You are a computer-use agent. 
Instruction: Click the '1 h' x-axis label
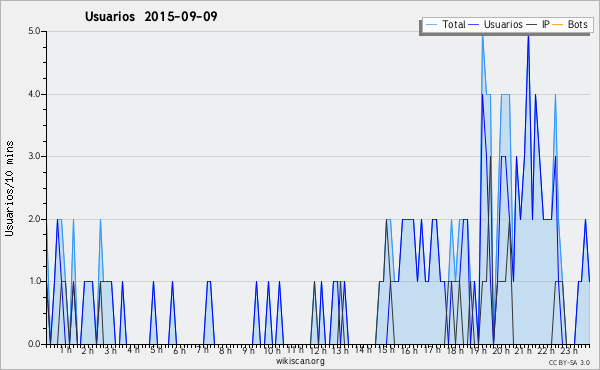65,350
